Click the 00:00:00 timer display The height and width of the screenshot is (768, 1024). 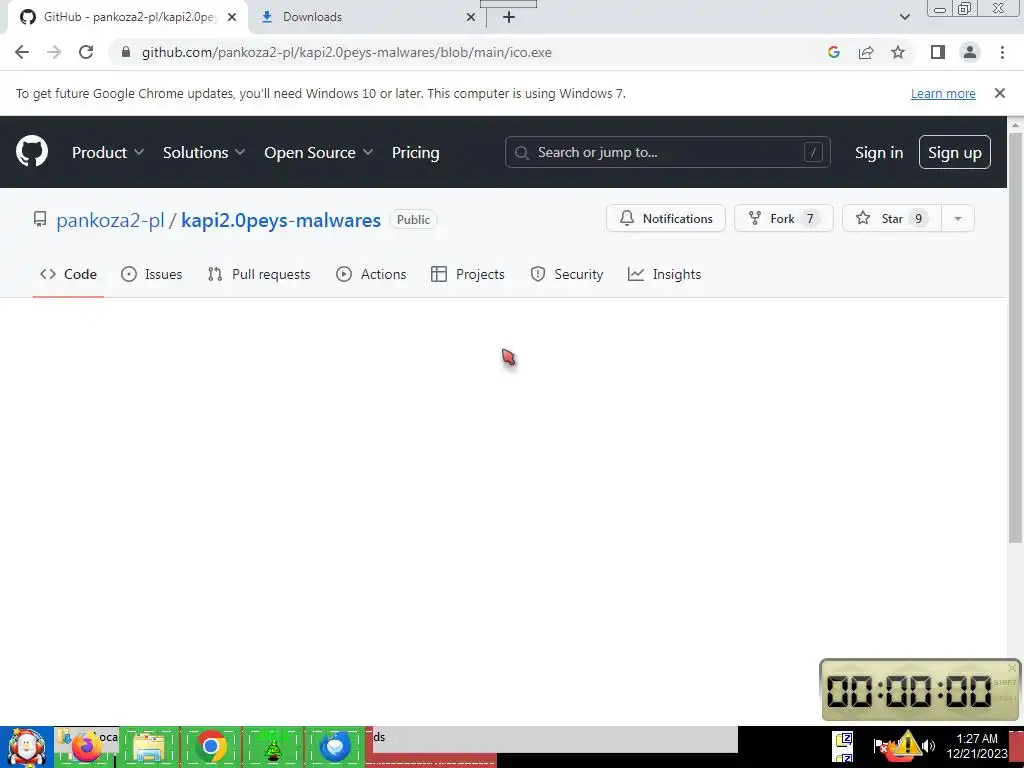click(909, 691)
